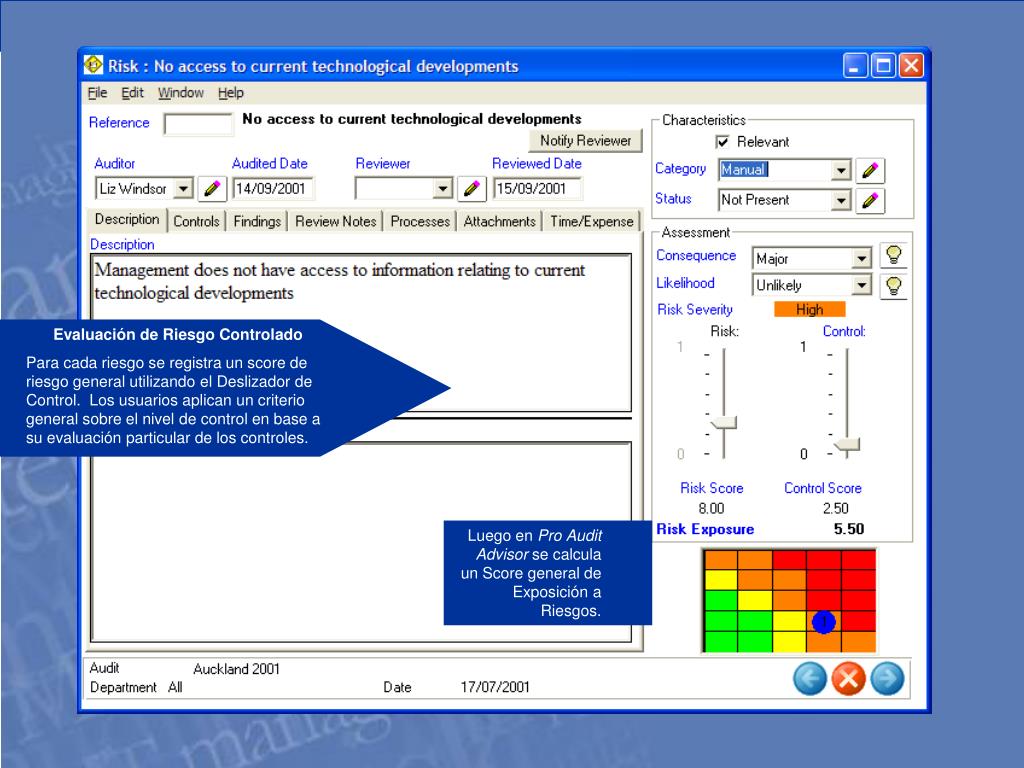
Task: Expand the Status dropdown showing Not Present
Action: (x=841, y=200)
